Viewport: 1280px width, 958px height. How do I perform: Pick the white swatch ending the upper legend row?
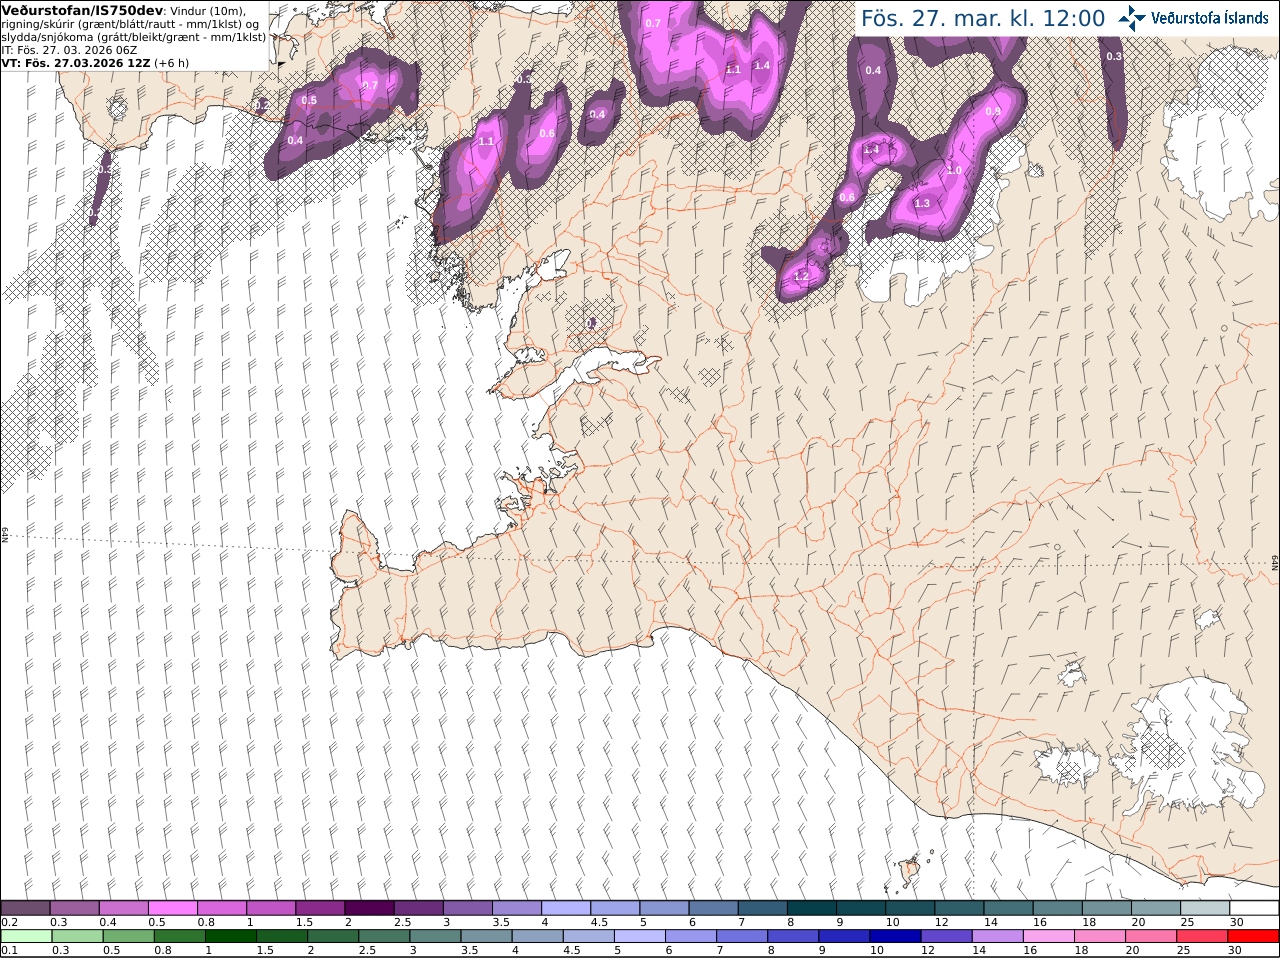[1255, 908]
